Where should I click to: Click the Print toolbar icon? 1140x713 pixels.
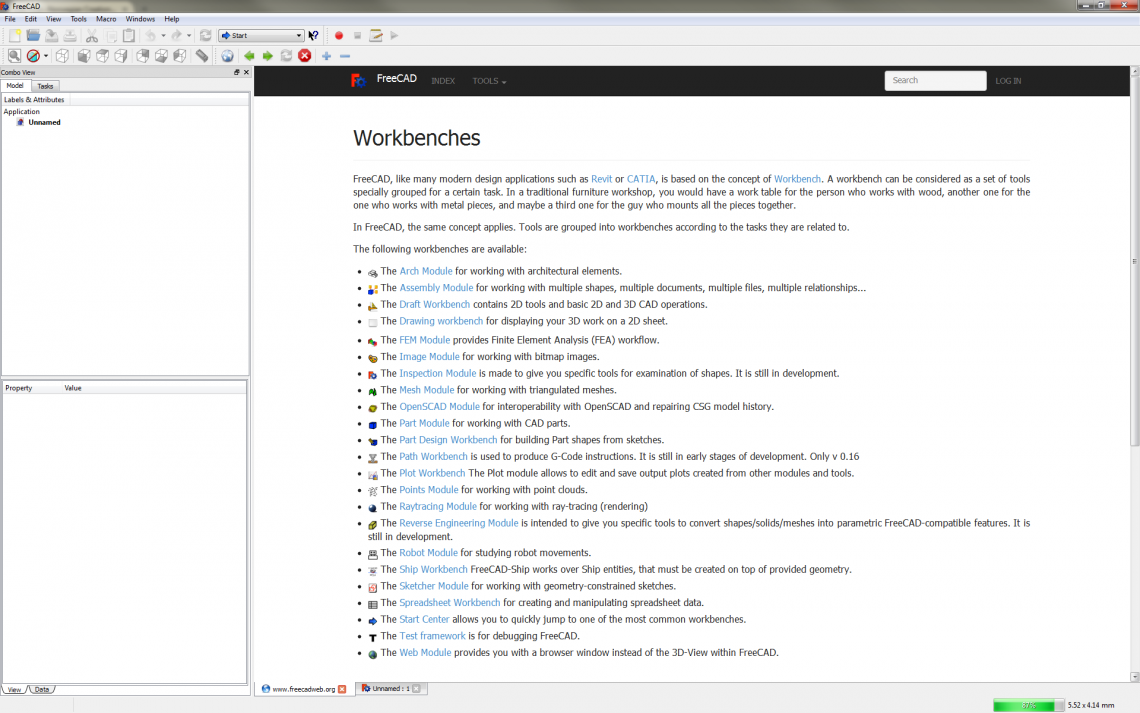click(70, 36)
